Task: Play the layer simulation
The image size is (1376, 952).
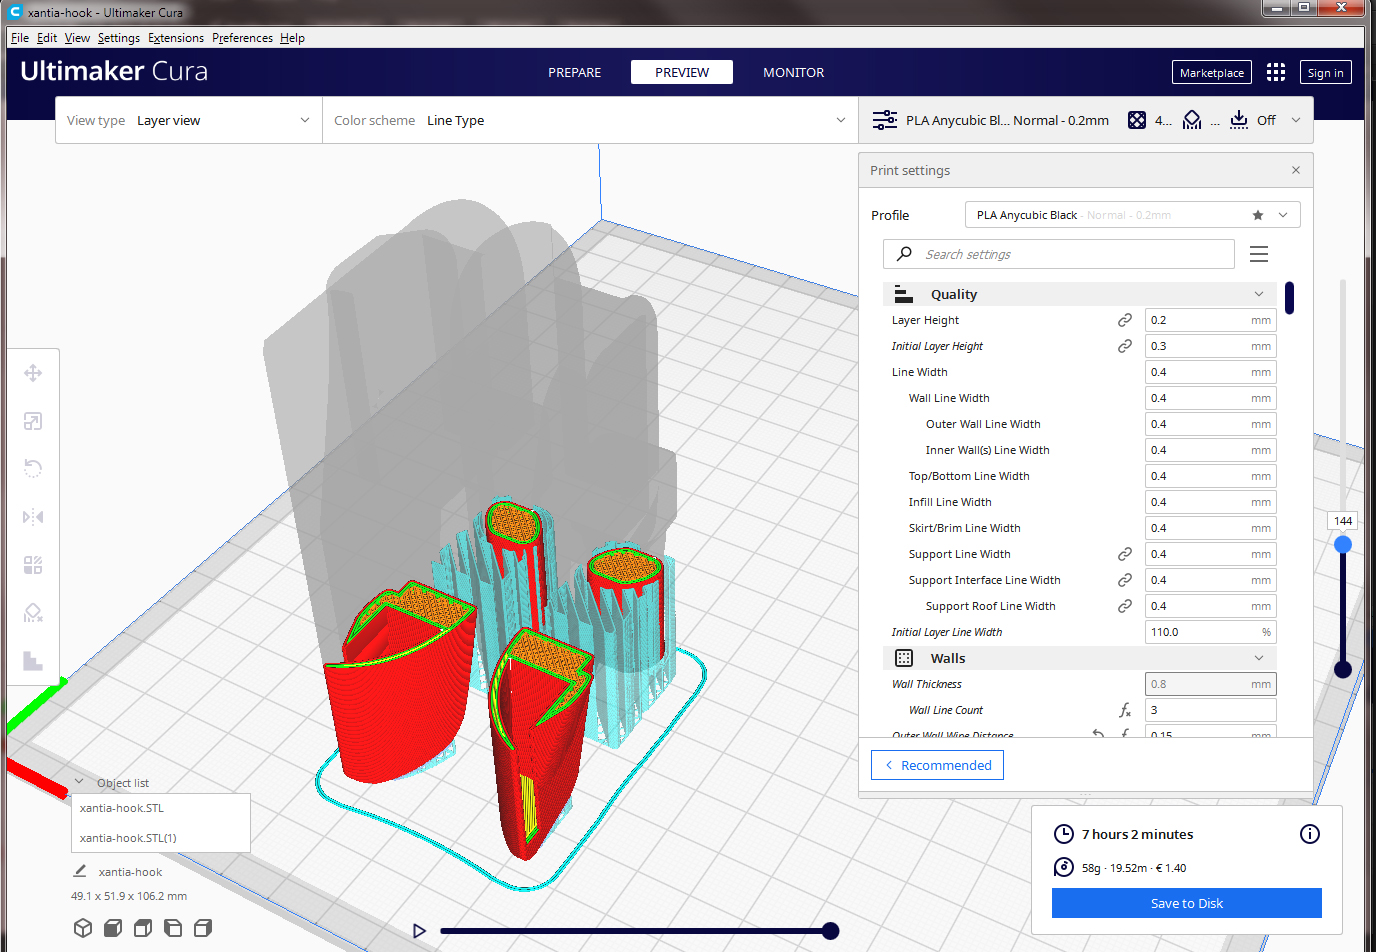Action: (419, 931)
